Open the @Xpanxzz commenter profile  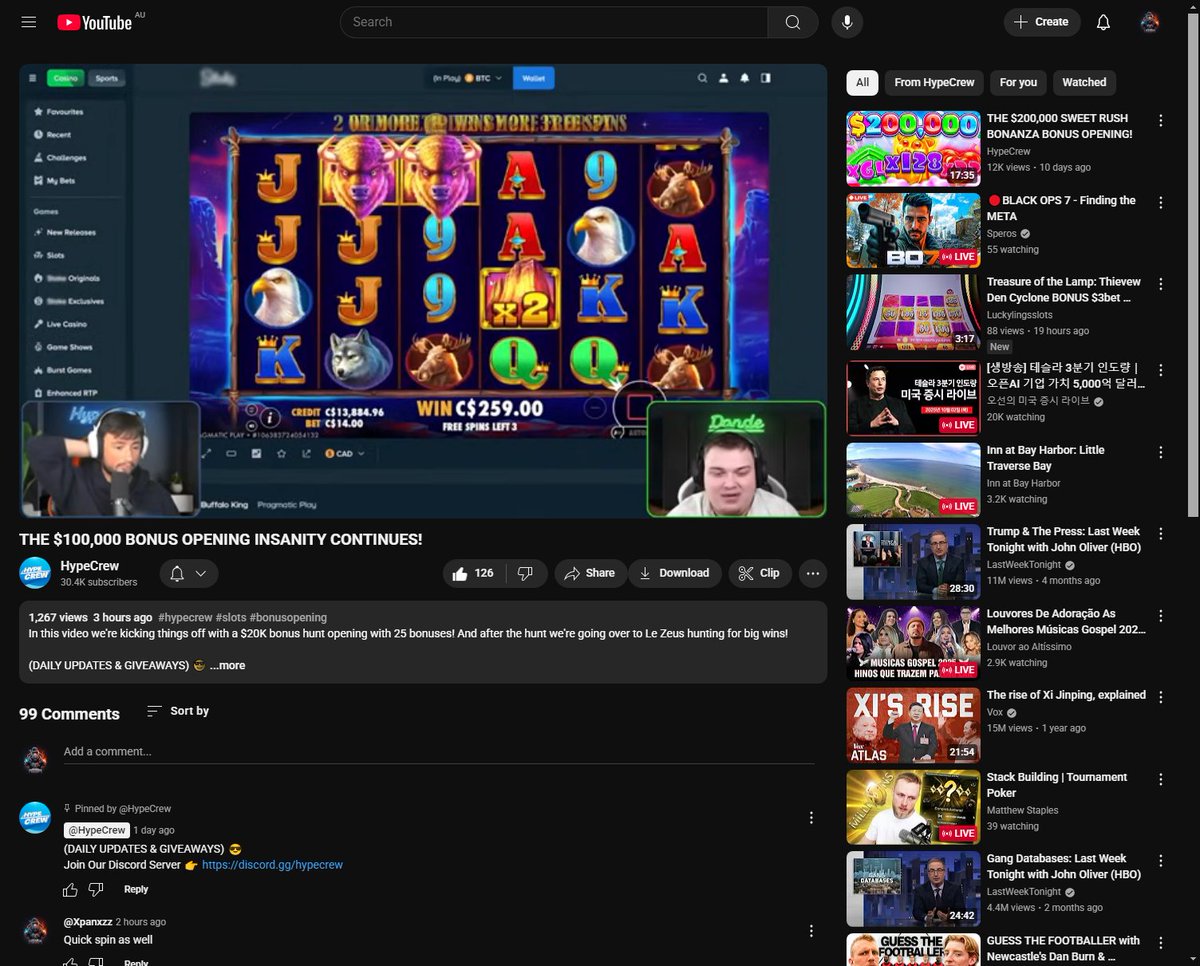(88, 922)
